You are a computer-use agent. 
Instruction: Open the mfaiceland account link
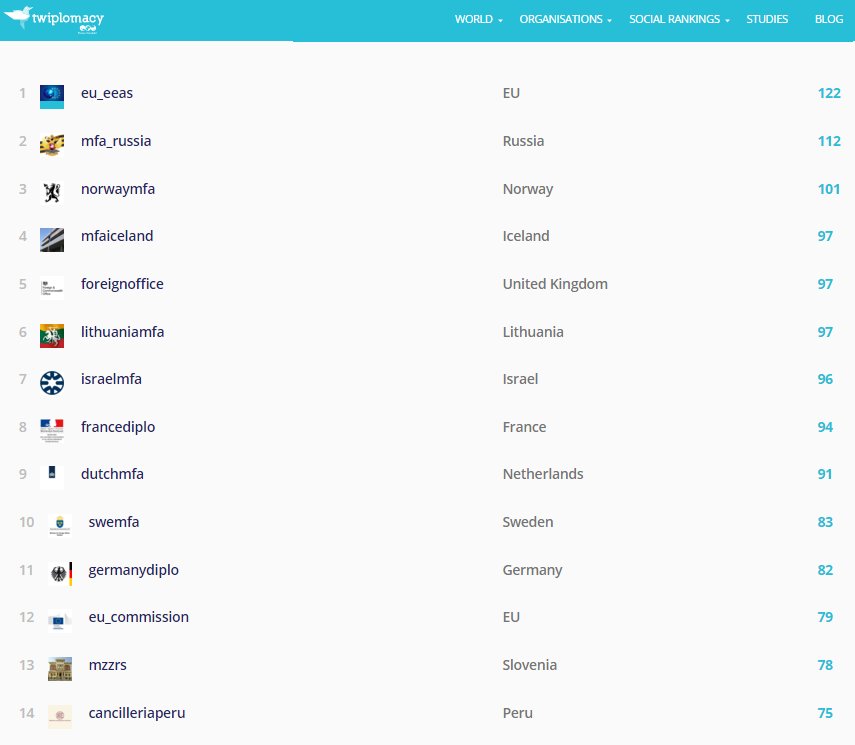[117, 236]
